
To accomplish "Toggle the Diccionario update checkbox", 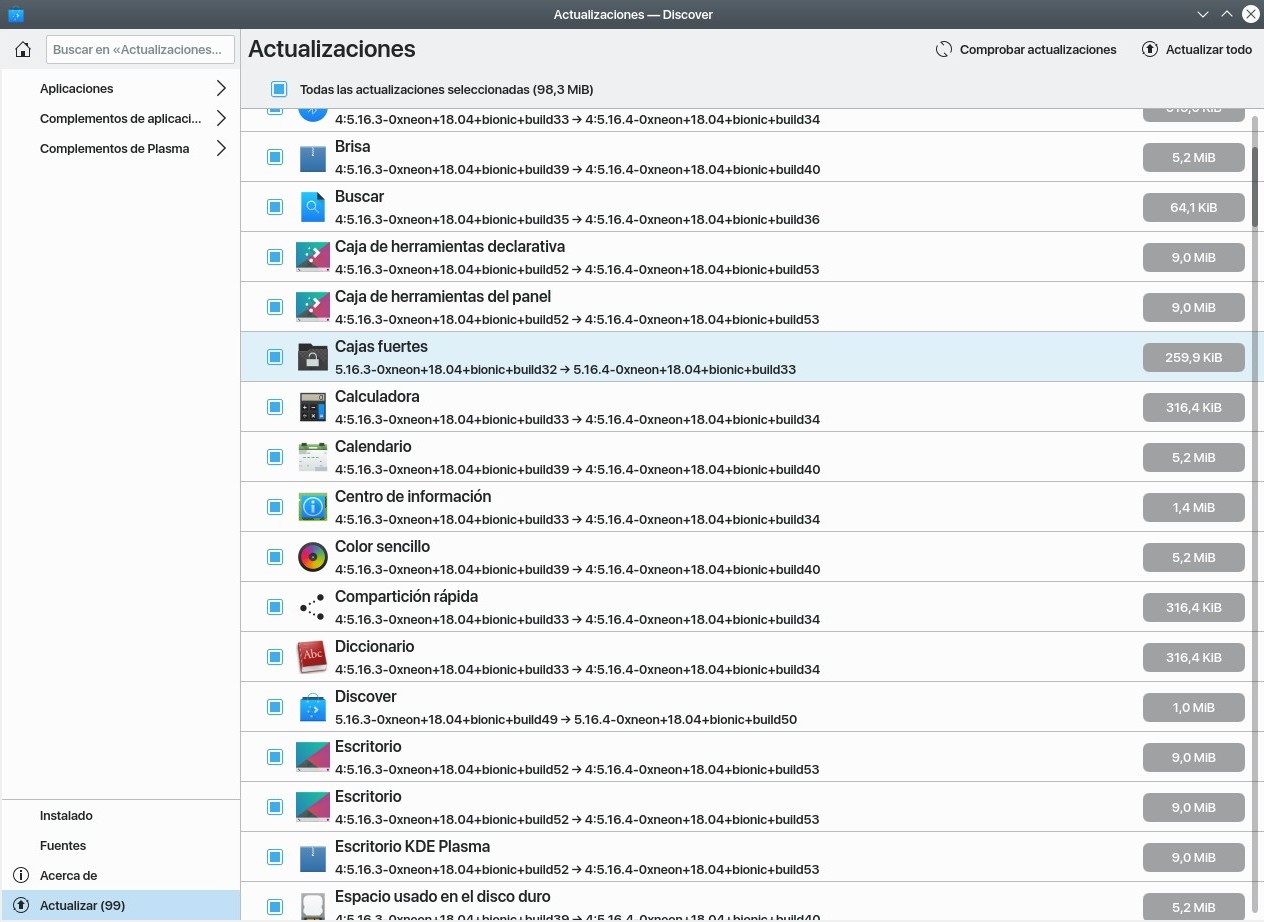I will [275, 657].
